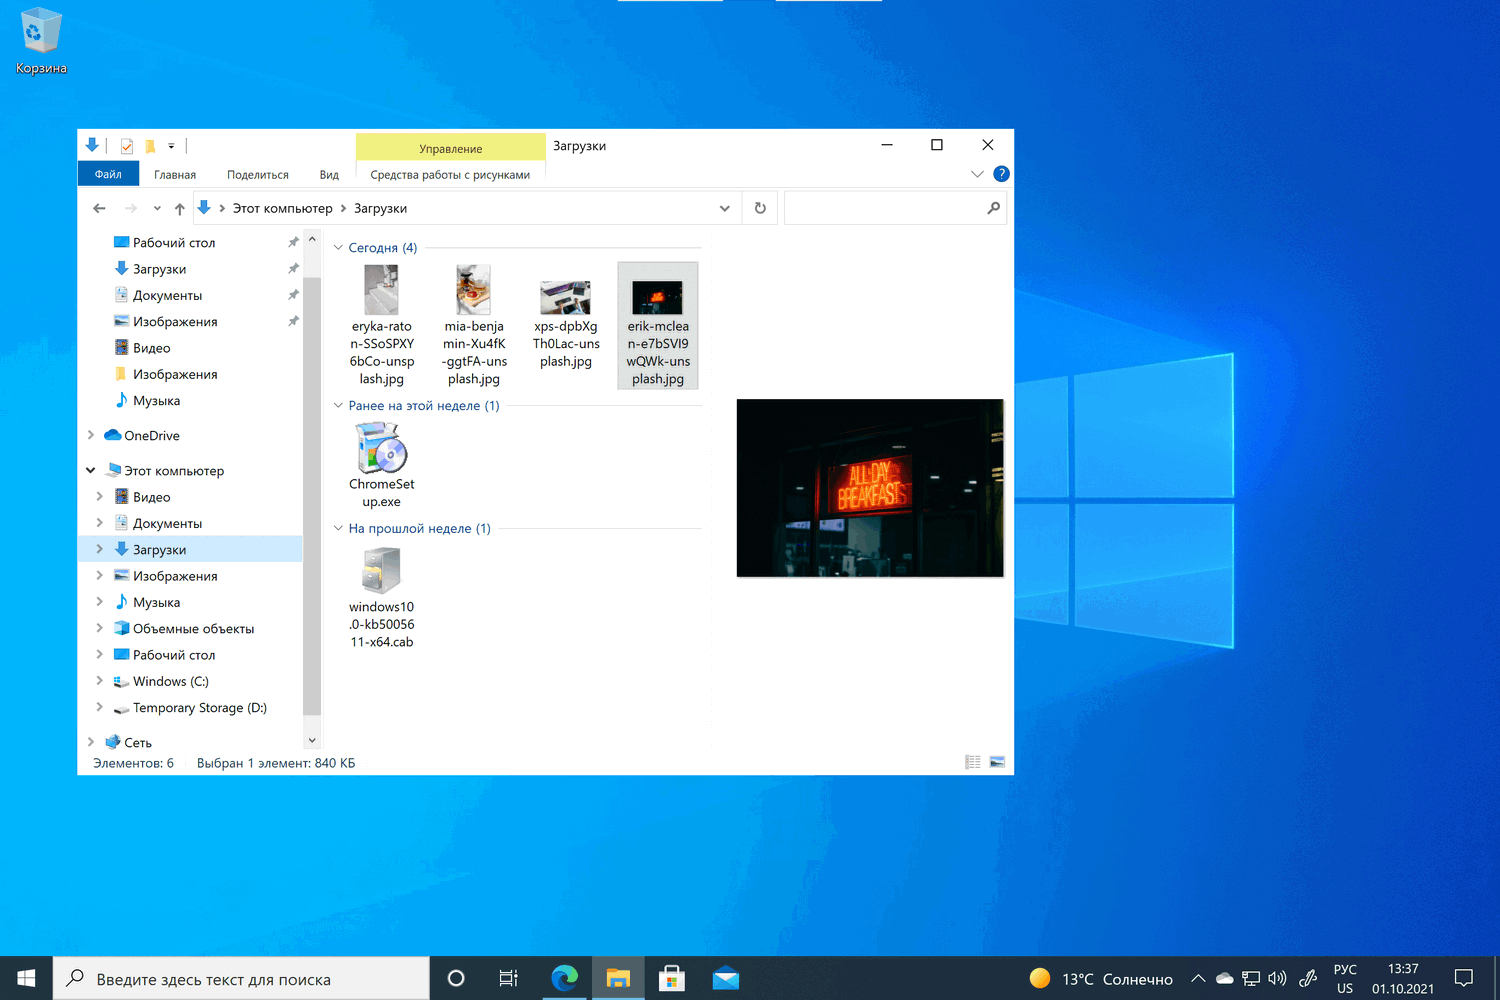Expand the OneDrive tree node
1500x1000 pixels.
coord(91,435)
